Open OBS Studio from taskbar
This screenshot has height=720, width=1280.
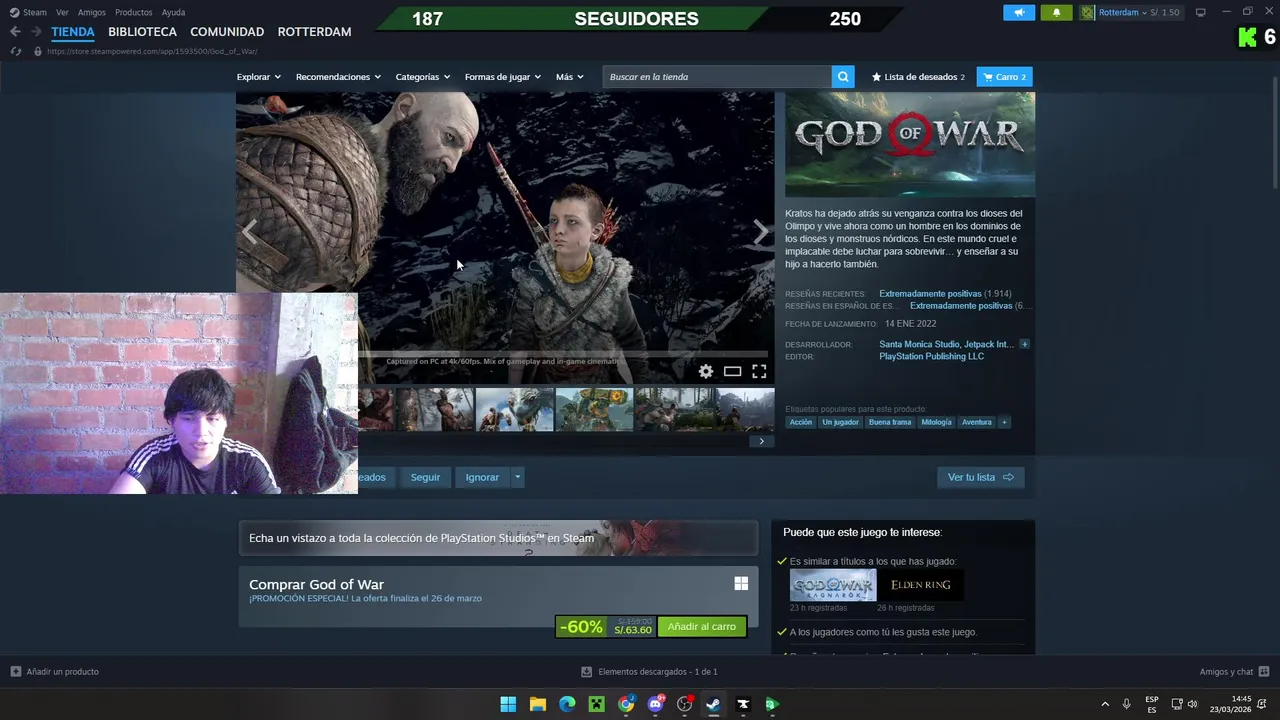[x=684, y=704]
